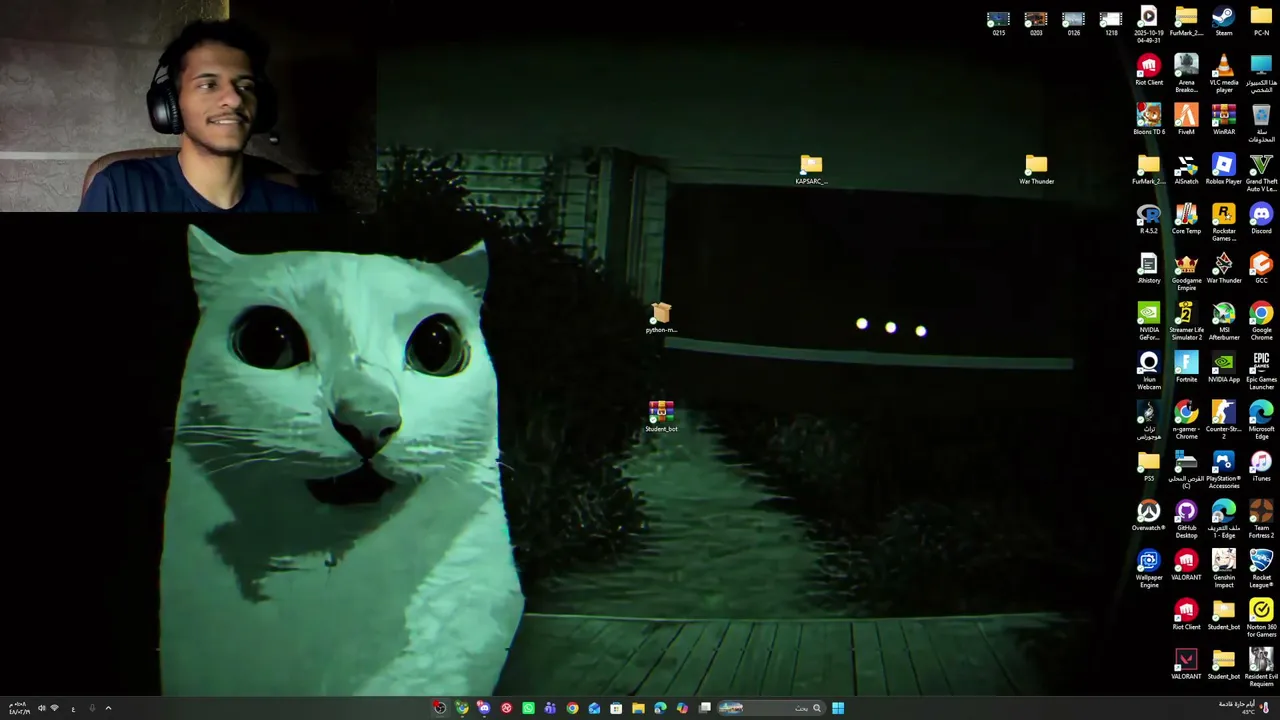Select the GCC desktop shortcut

(1261, 269)
